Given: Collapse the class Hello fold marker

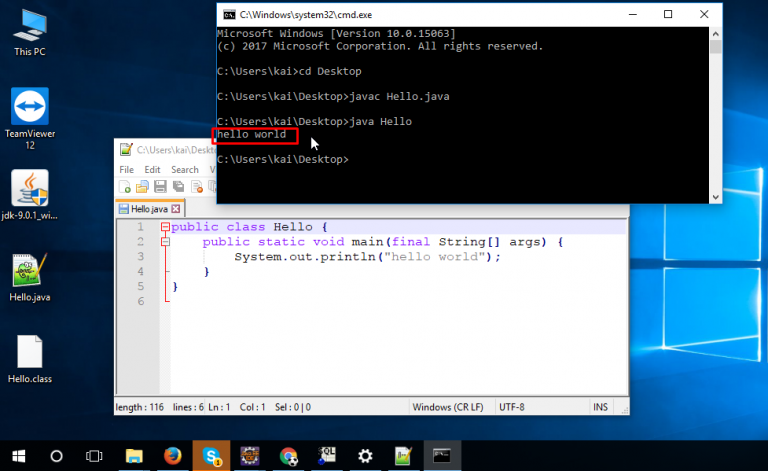Looking at the screenshot, I should click(165, 227).
